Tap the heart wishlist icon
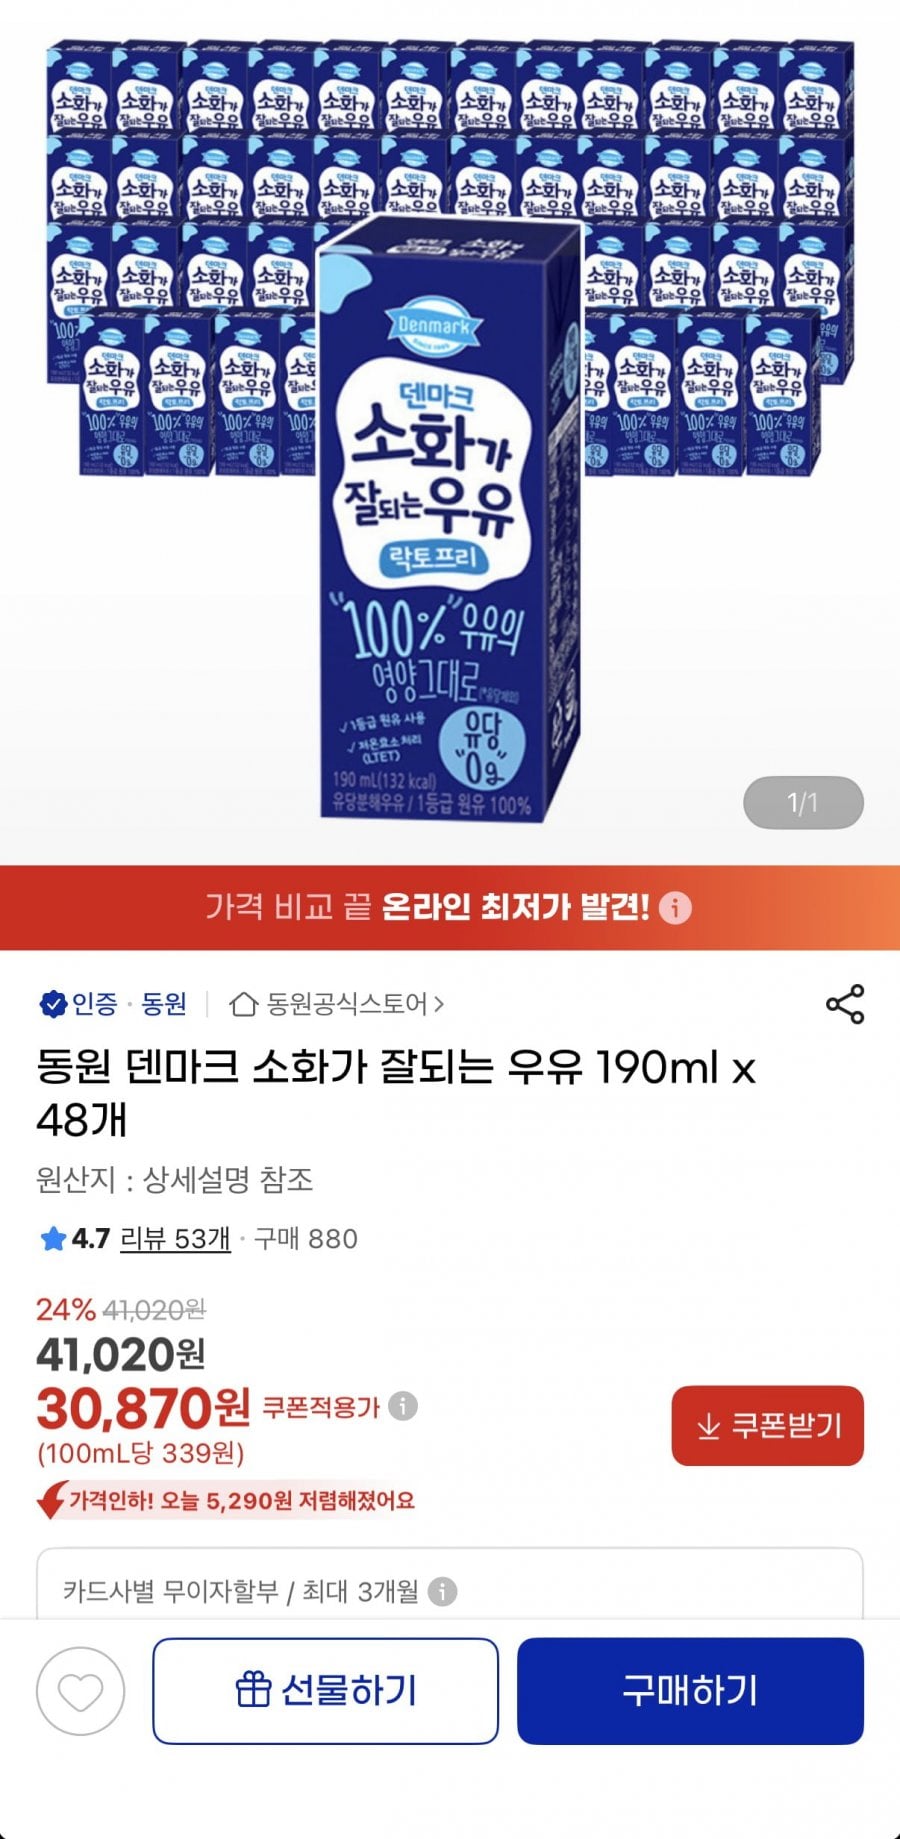The image size is (900, 1839). coord(80,1691)
